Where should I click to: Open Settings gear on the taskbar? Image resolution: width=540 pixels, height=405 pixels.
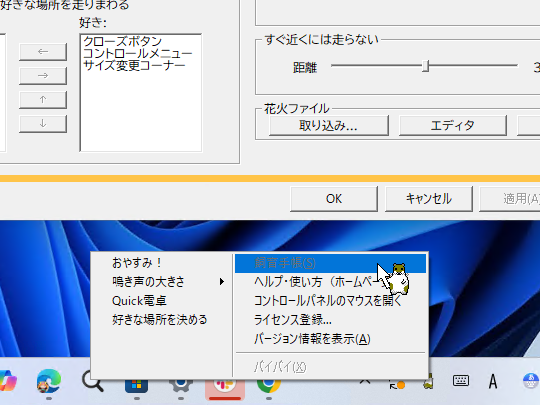(180, 385)
